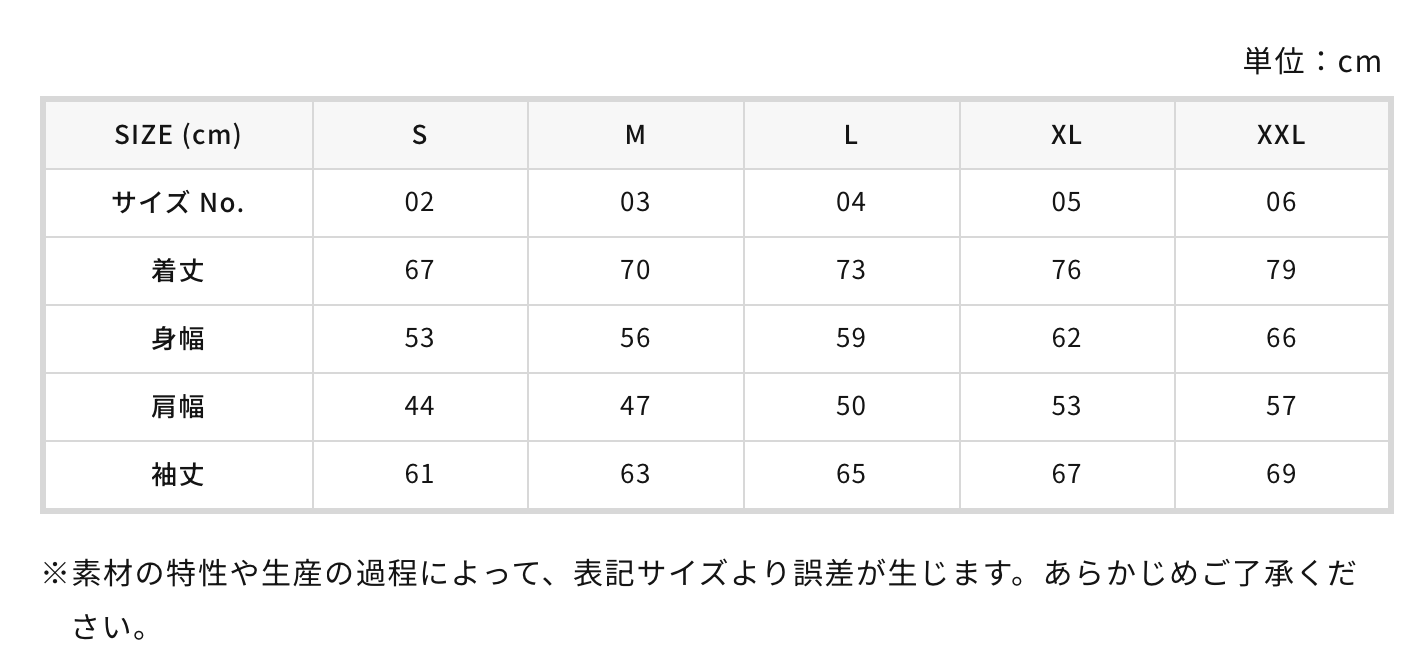Click the 身幅 row label
1426x668 pixels.
point(178,338)
